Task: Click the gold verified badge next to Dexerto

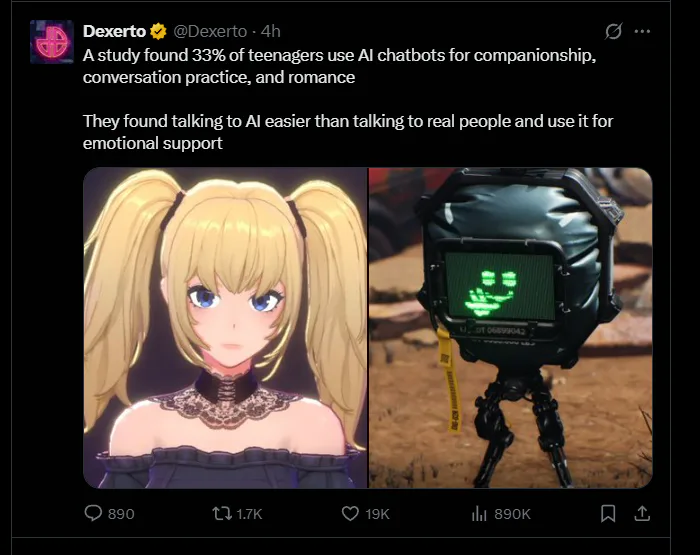Action: 158,31
